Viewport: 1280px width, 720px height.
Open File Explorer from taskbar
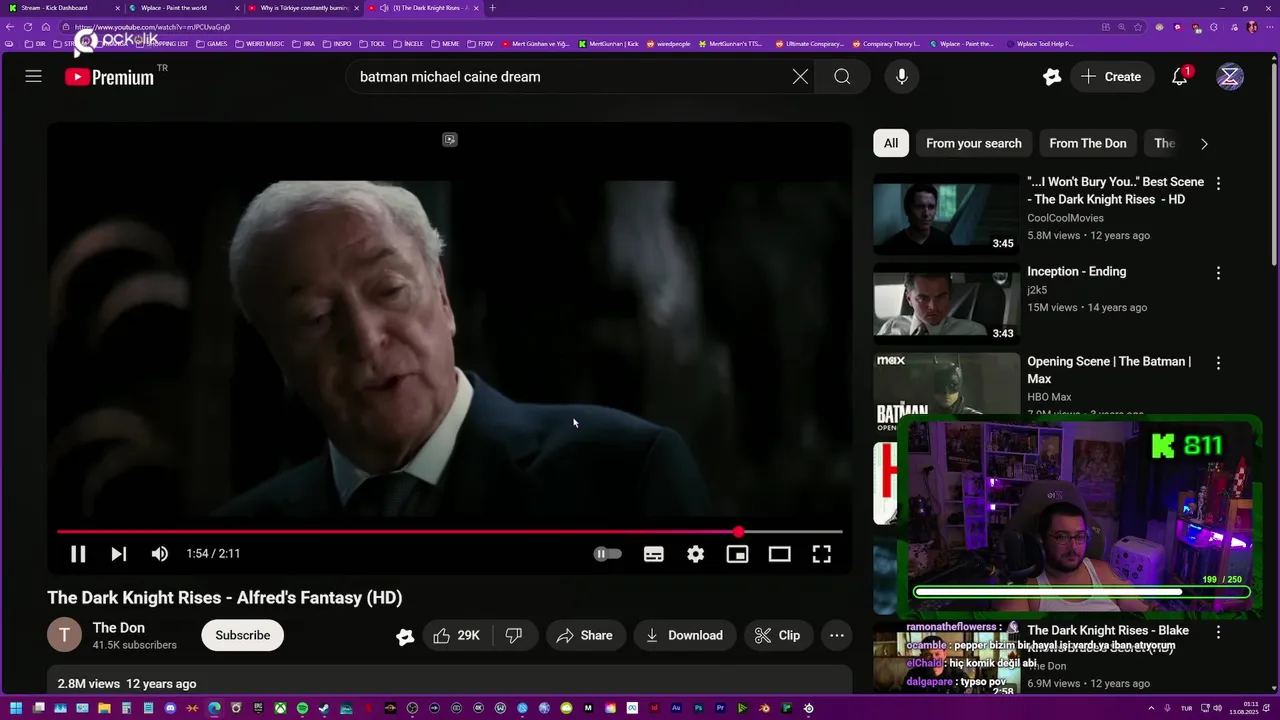(x=104, y=708)
